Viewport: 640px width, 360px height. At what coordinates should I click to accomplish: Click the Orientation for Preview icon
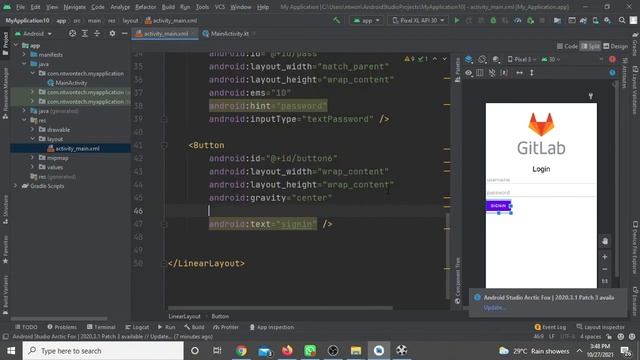point(482,60)
